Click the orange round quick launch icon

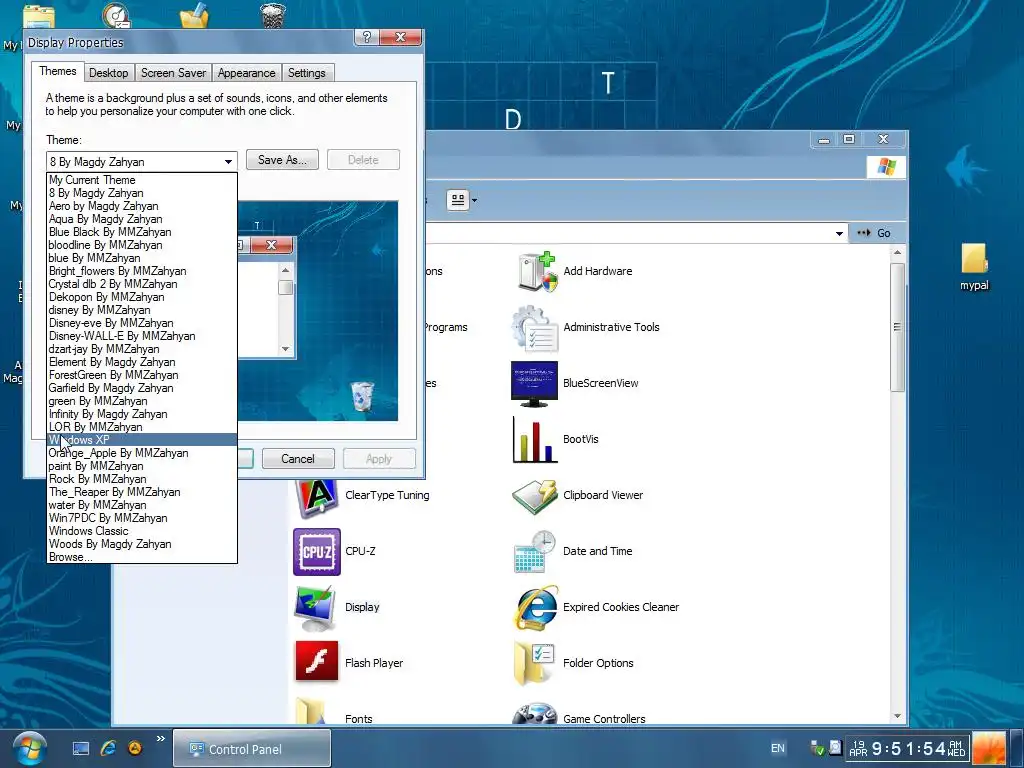point(135,748)
